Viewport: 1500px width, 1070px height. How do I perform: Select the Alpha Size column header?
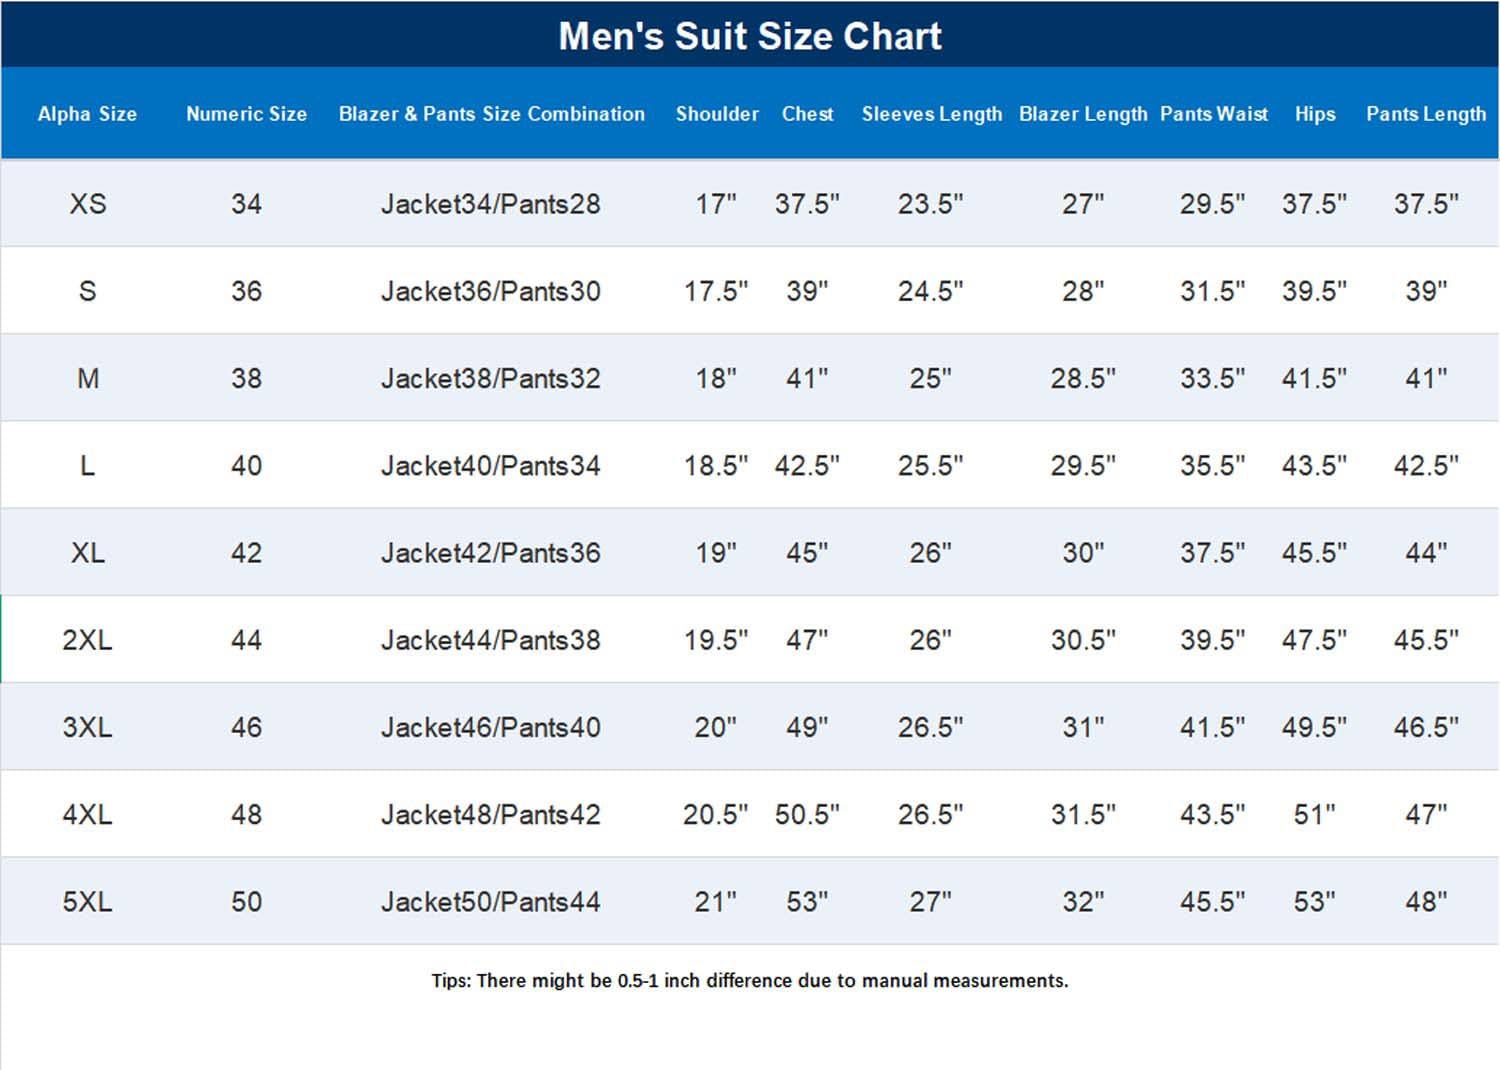(x=87, y=114)
